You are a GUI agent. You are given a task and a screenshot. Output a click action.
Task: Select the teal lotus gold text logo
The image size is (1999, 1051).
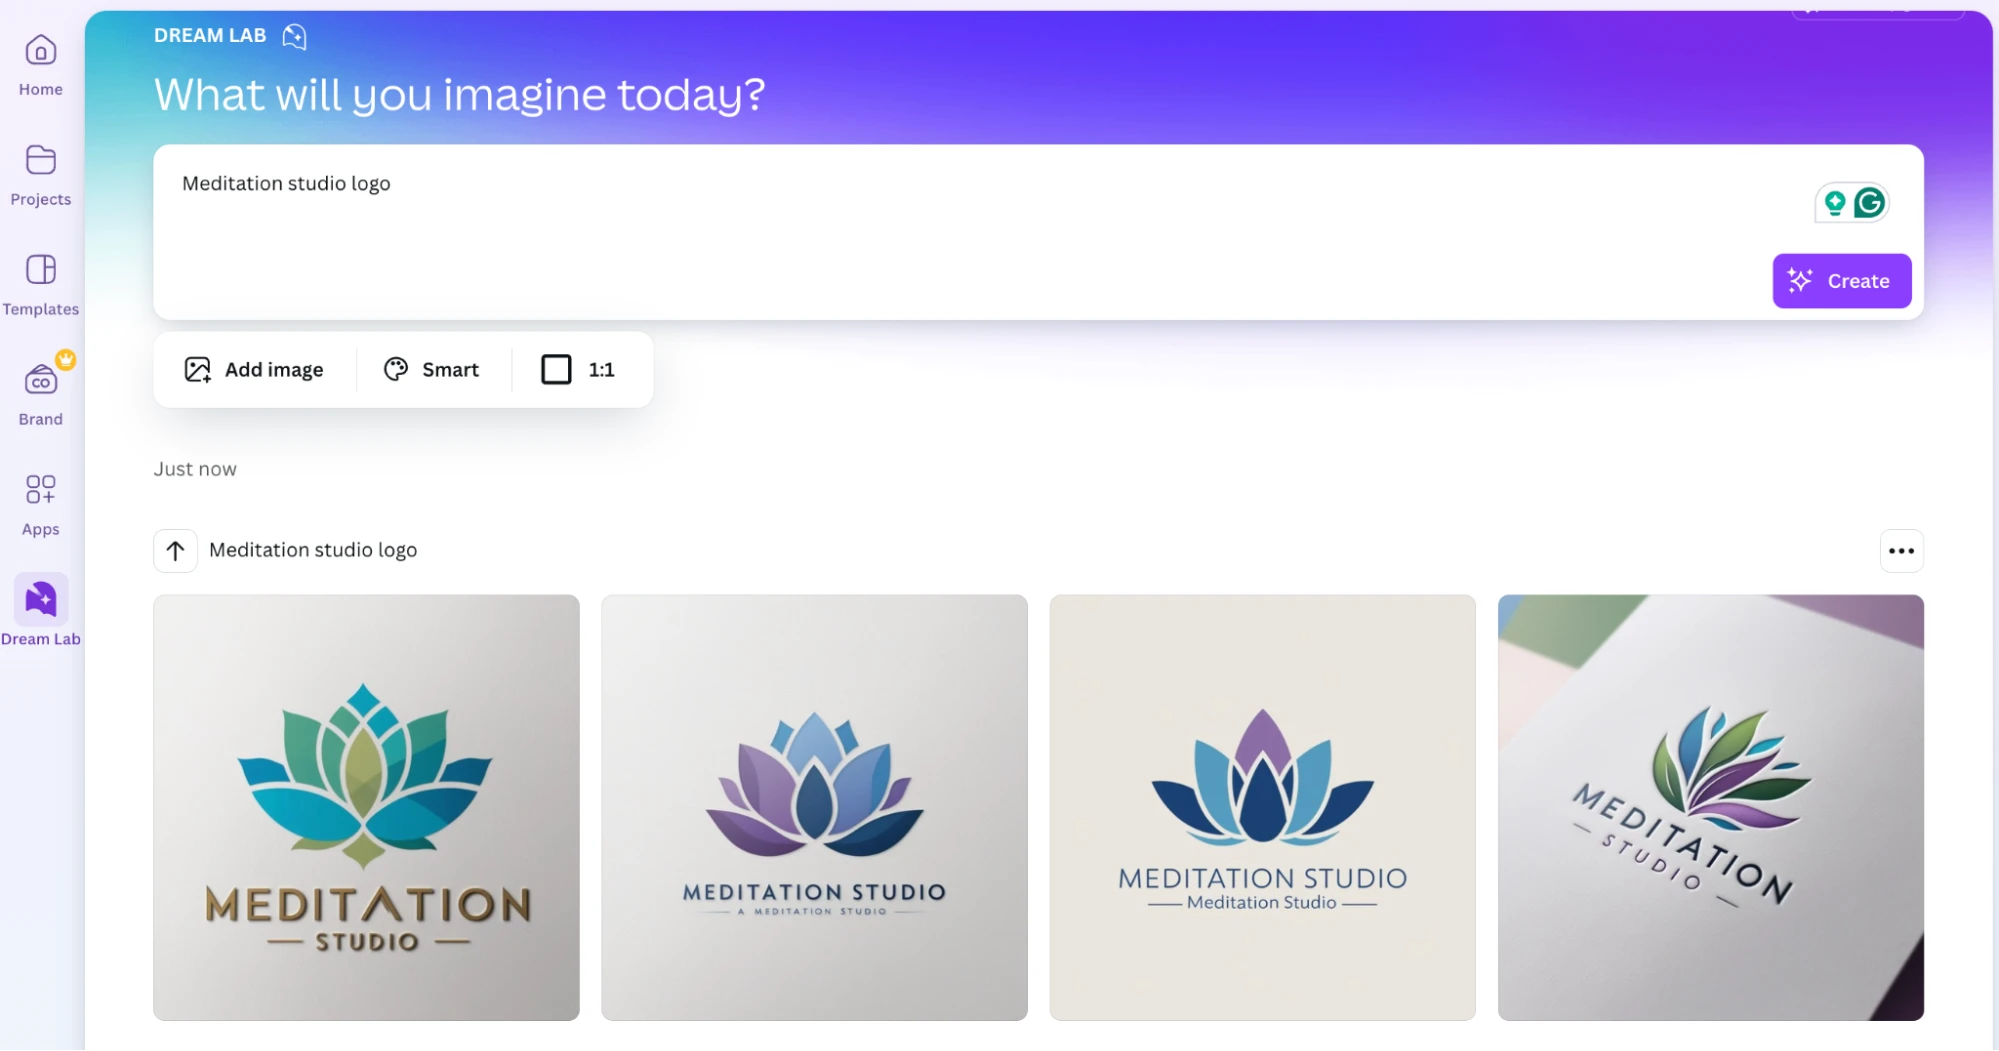(366, 808)
